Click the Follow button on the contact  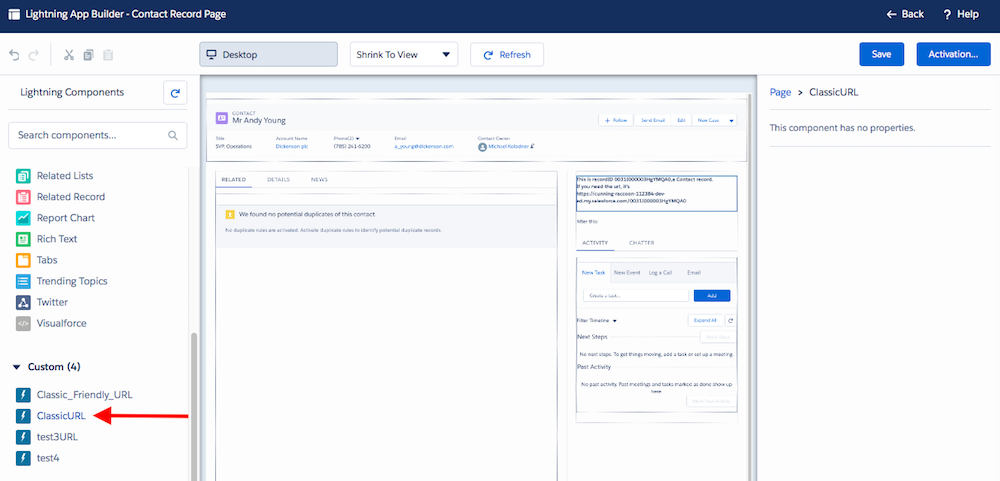coord(616,120)
